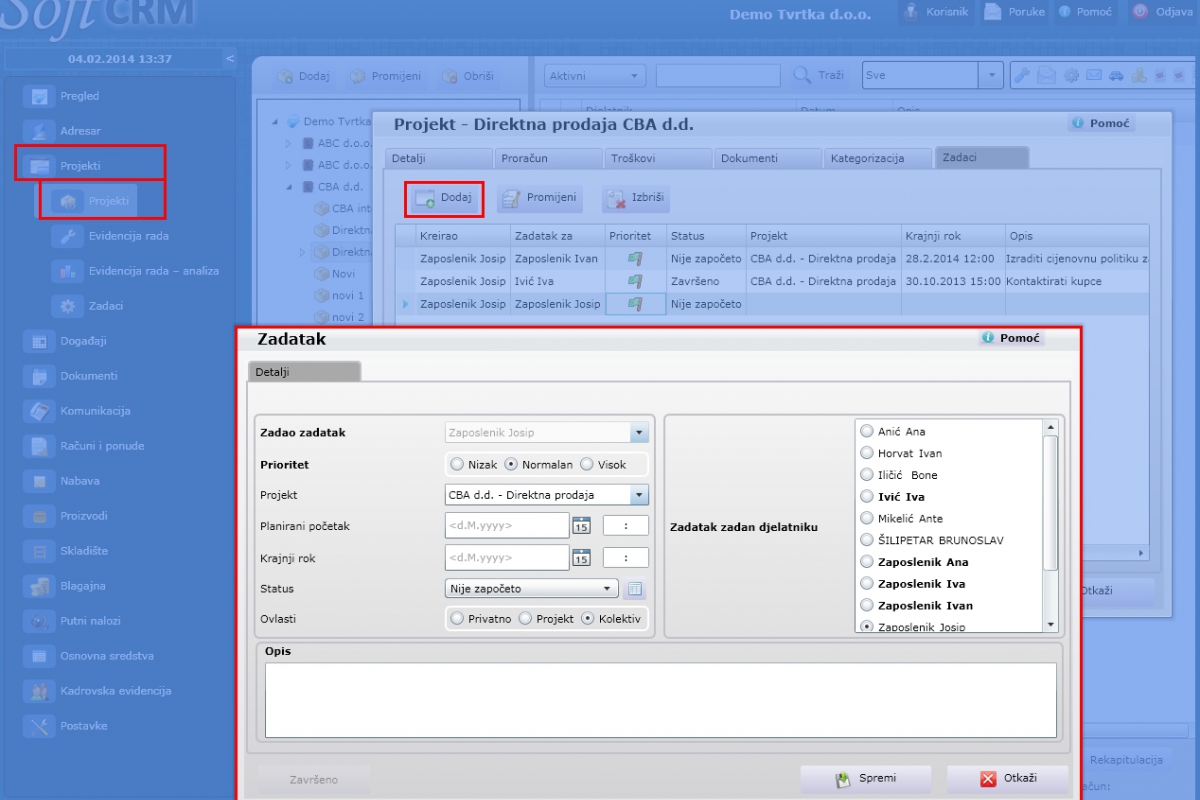Select the Detalji tab in Zadatak dialog
The image size is (1200, 800).
304,372
